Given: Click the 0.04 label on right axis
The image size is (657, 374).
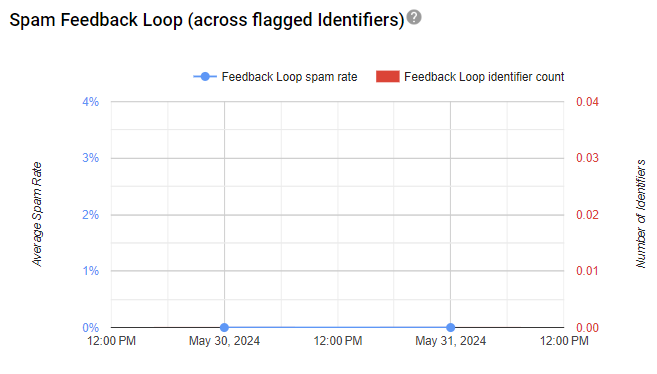Looking at the screenshot, I should pos(587,102).
